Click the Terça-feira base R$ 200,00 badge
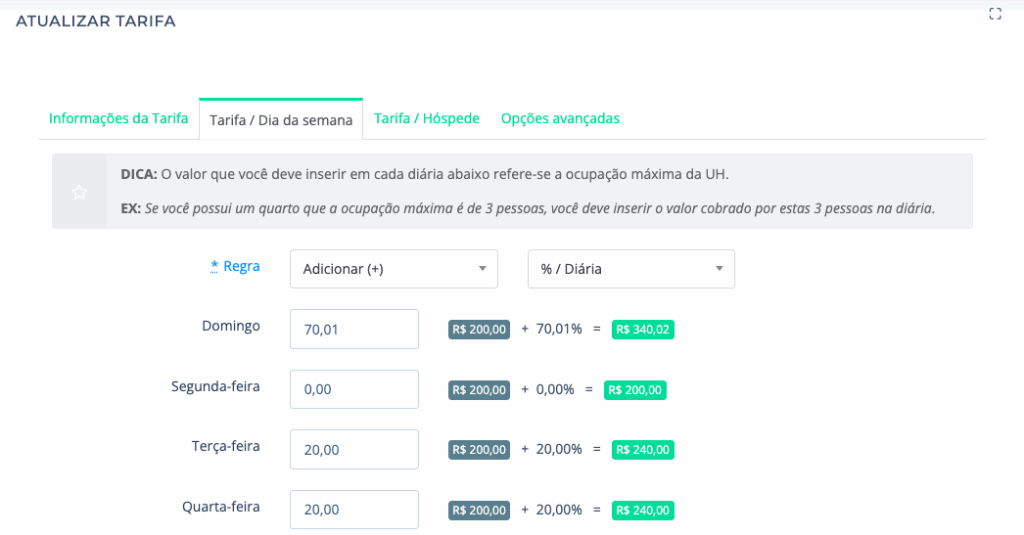 [479, 450]
